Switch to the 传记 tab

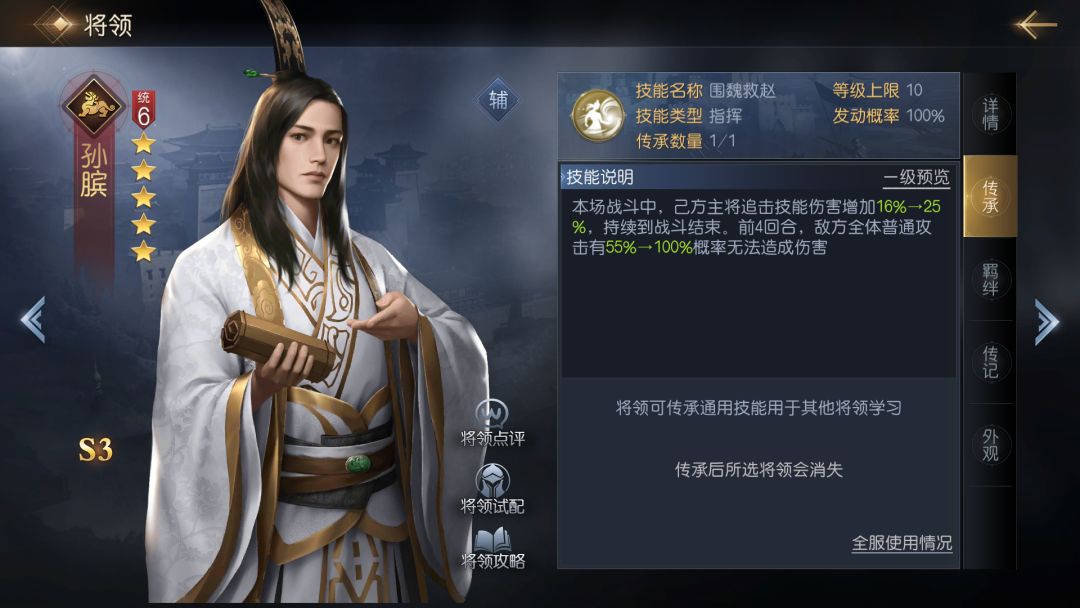click(x=990, y=362)
